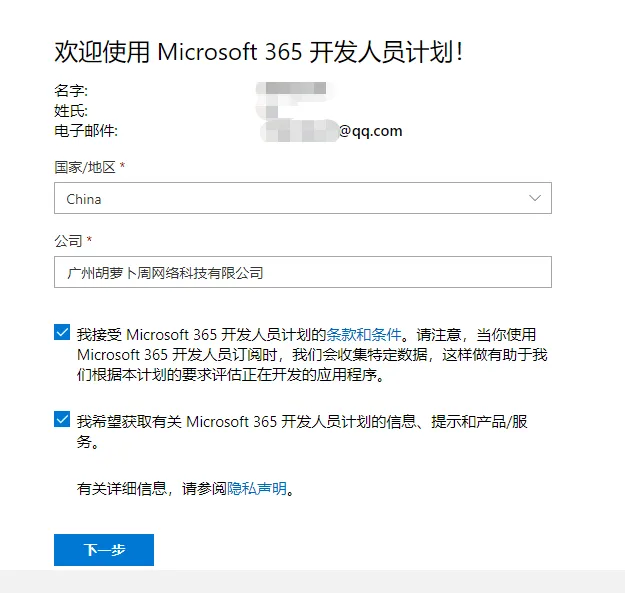
Task: Open the 隐私声明 privacy statement link
Action: point(258,489)
